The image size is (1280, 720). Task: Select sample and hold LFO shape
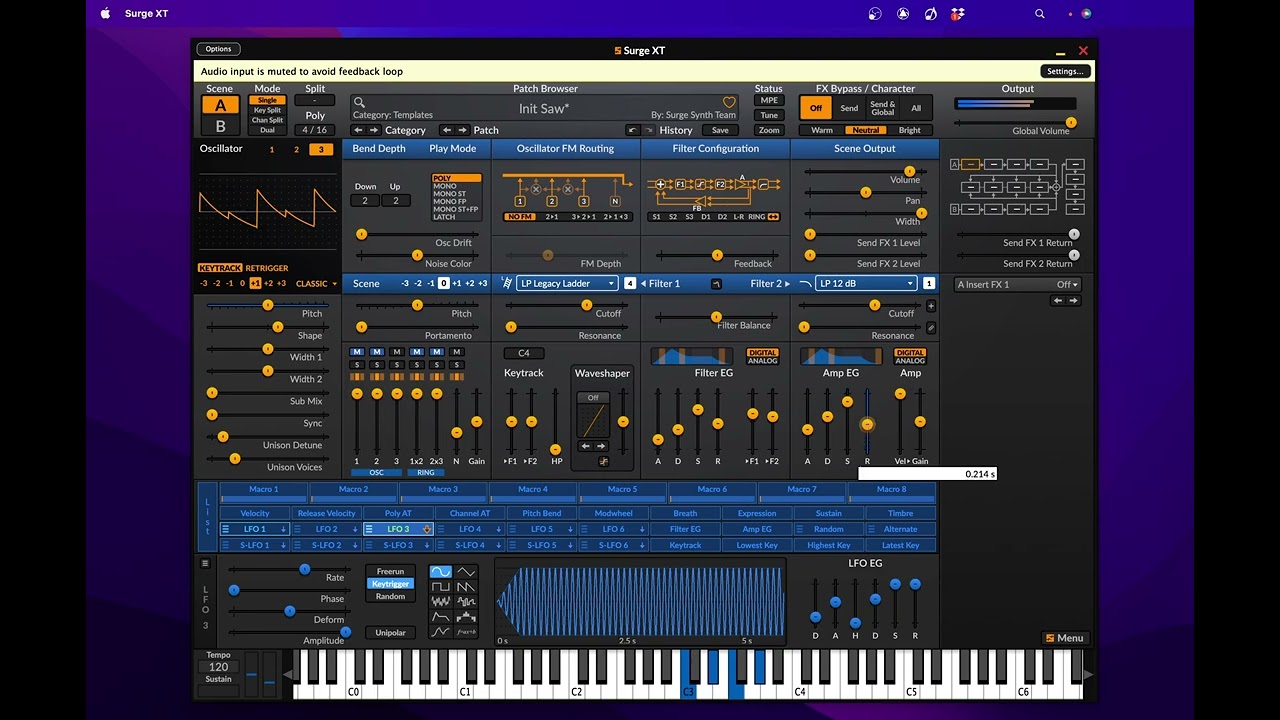pyautogui.click(x=466, y=602)
